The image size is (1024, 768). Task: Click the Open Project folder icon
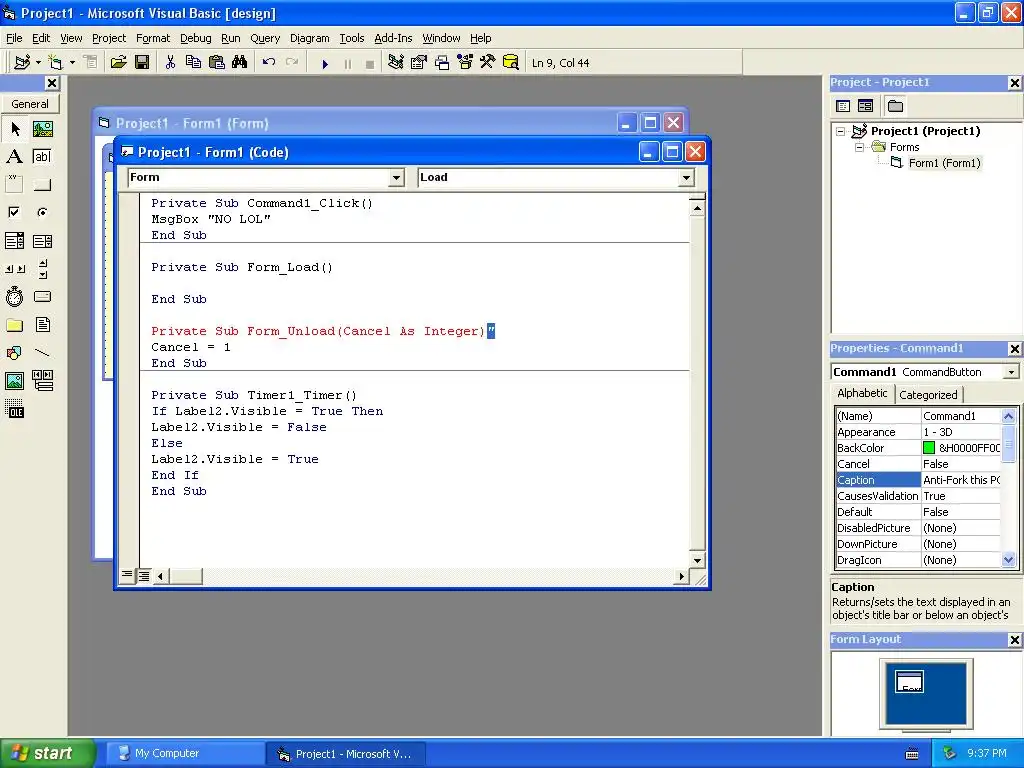pos(118,62)
